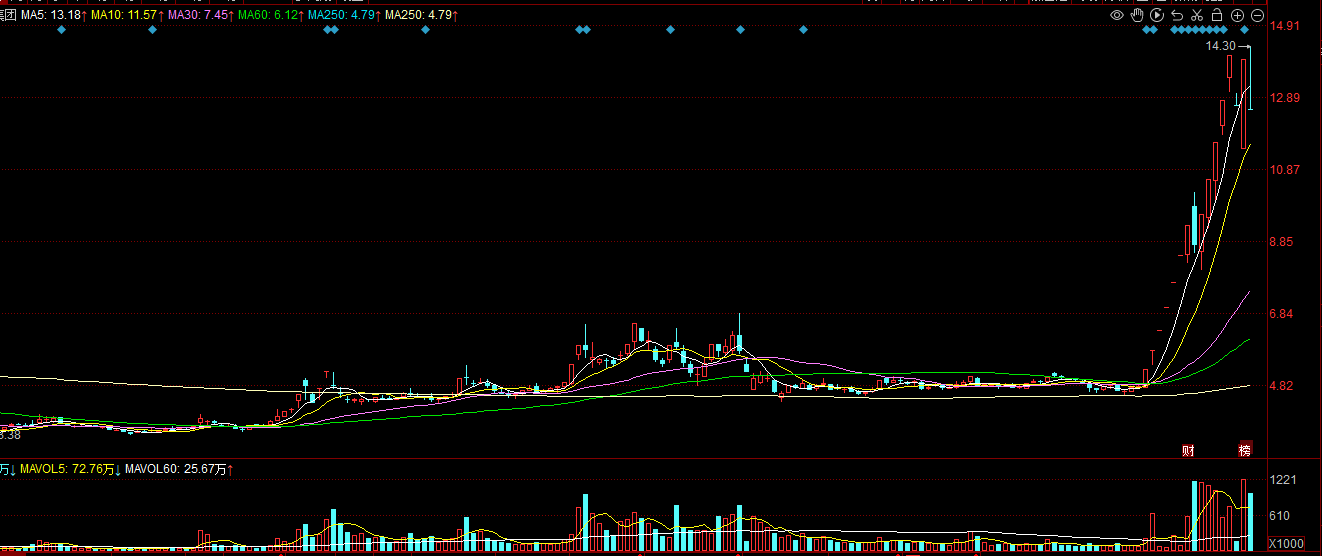Select the scissors cut tool
Image resolution: width=1322 pixels, height=556 pixels.
(x=1196, y=15)
